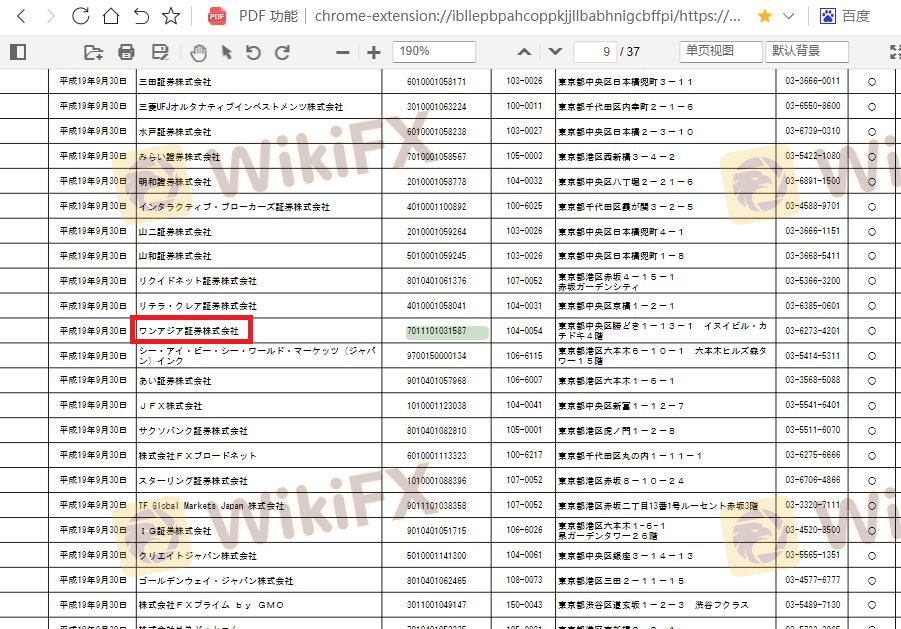Go to the previous PDF page

[x=524, y=52]
